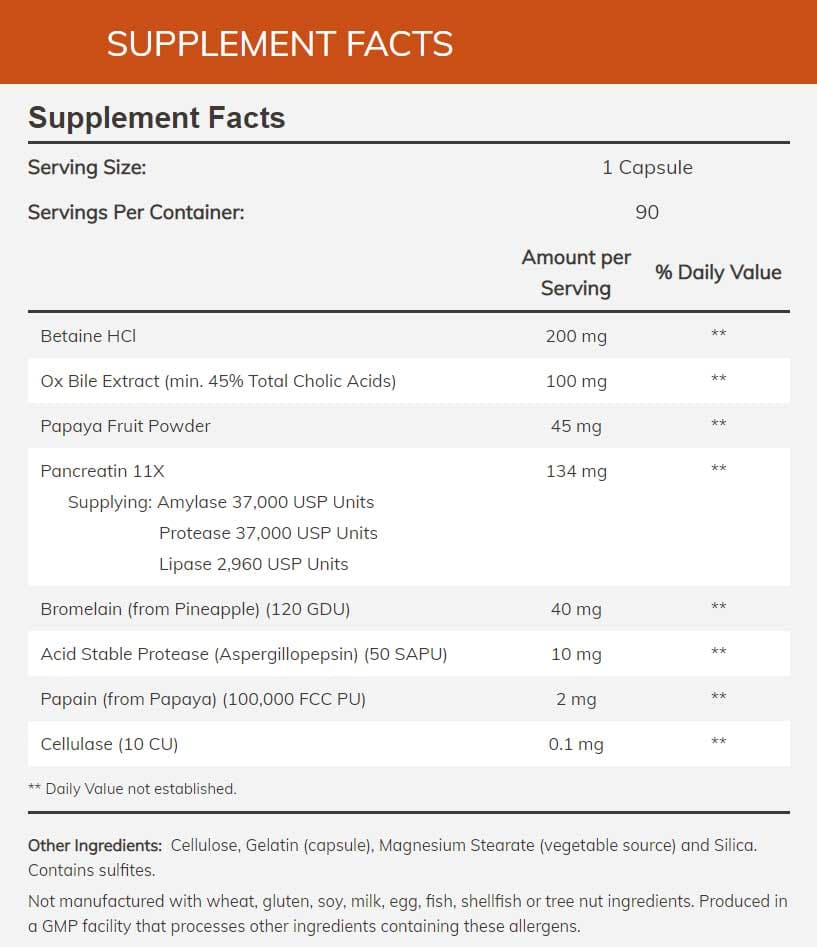Click the Amount per Serving column header
This screenshot has width=817, height=947.
[x=576, y=272]
